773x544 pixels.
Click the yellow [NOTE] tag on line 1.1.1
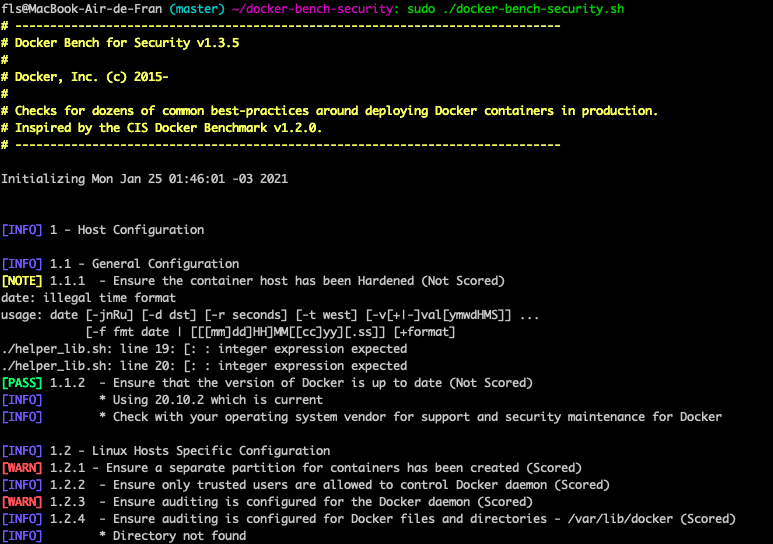tap(22, 281)
